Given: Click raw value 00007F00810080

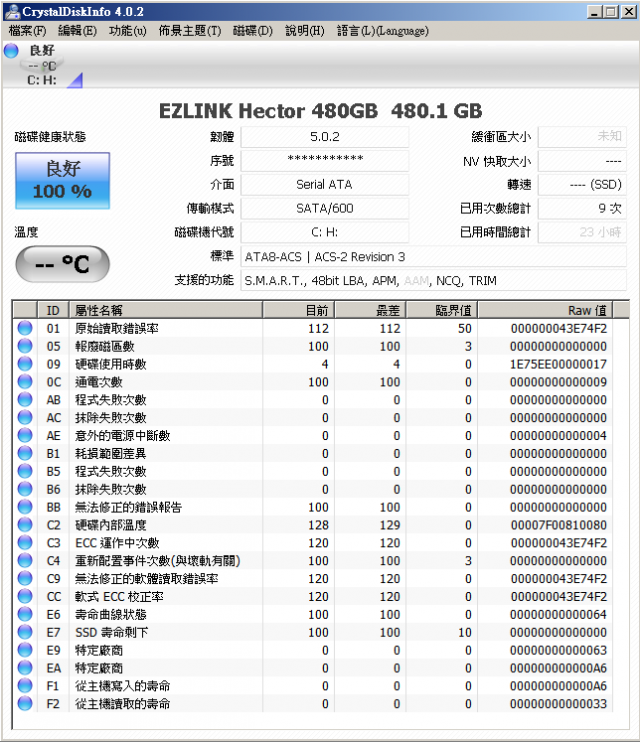Looking at the screenshot, I should tap(559, 525).
